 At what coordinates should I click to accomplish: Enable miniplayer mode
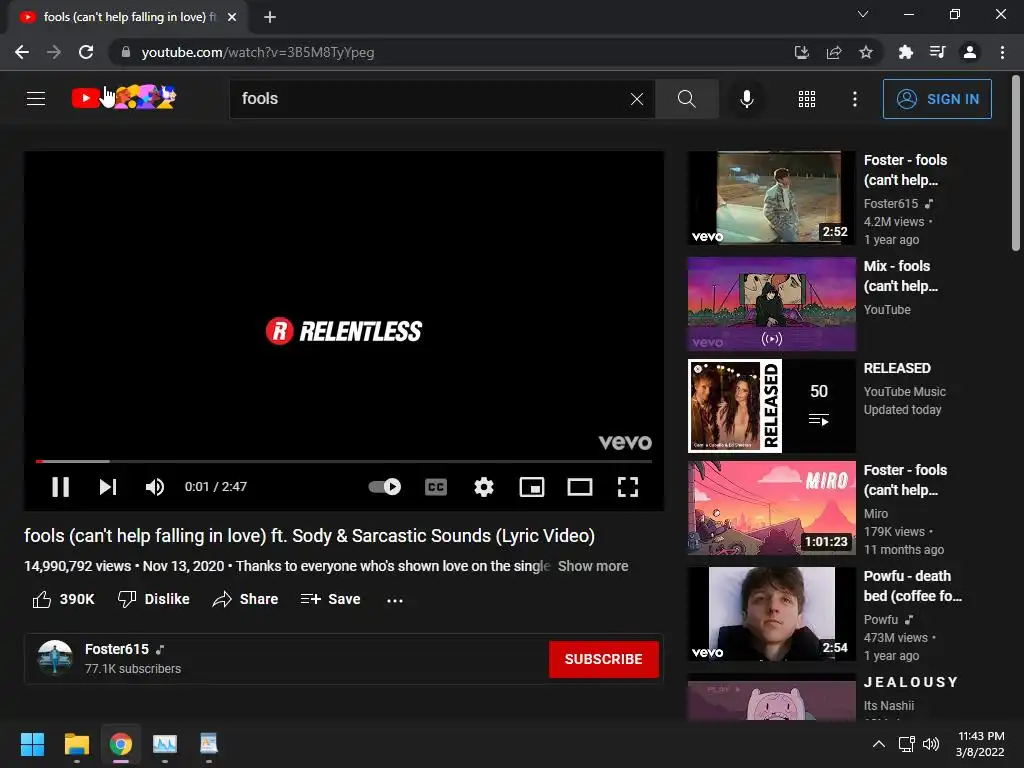532,487
